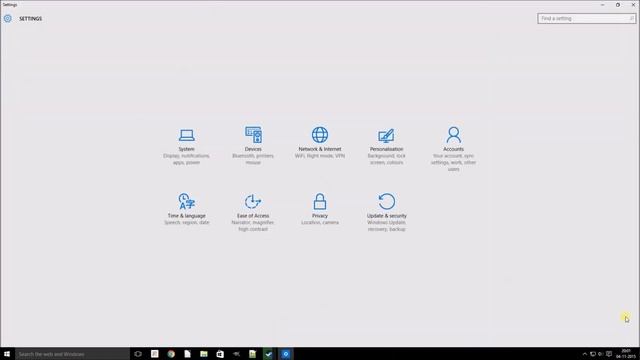This screenshot has width=640, height=360.
Task: Minimize the Settings window
Action: pyautogui.click(x=602, y=5)
